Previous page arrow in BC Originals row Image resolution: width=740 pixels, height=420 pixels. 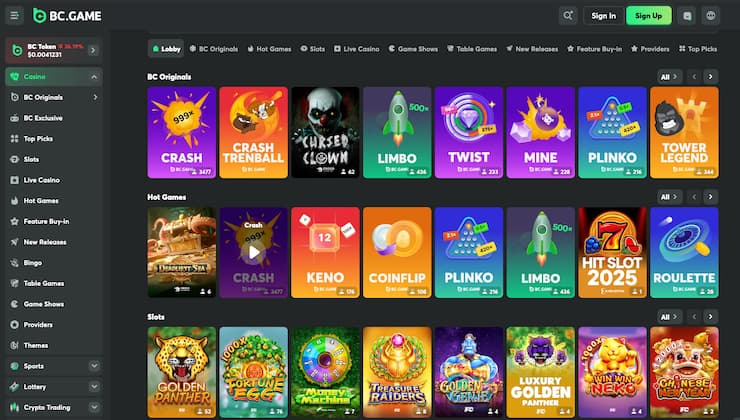[694, 76]
